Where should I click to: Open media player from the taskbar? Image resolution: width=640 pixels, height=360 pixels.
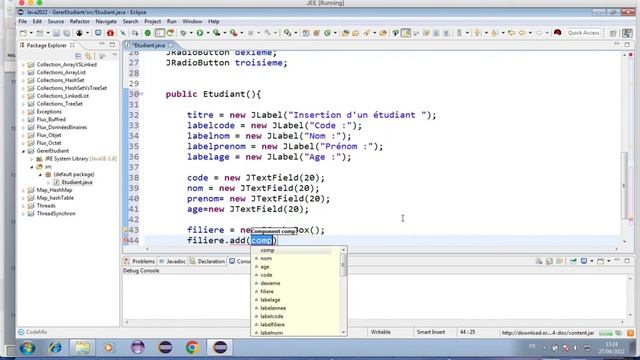click(x=109, y=347)
